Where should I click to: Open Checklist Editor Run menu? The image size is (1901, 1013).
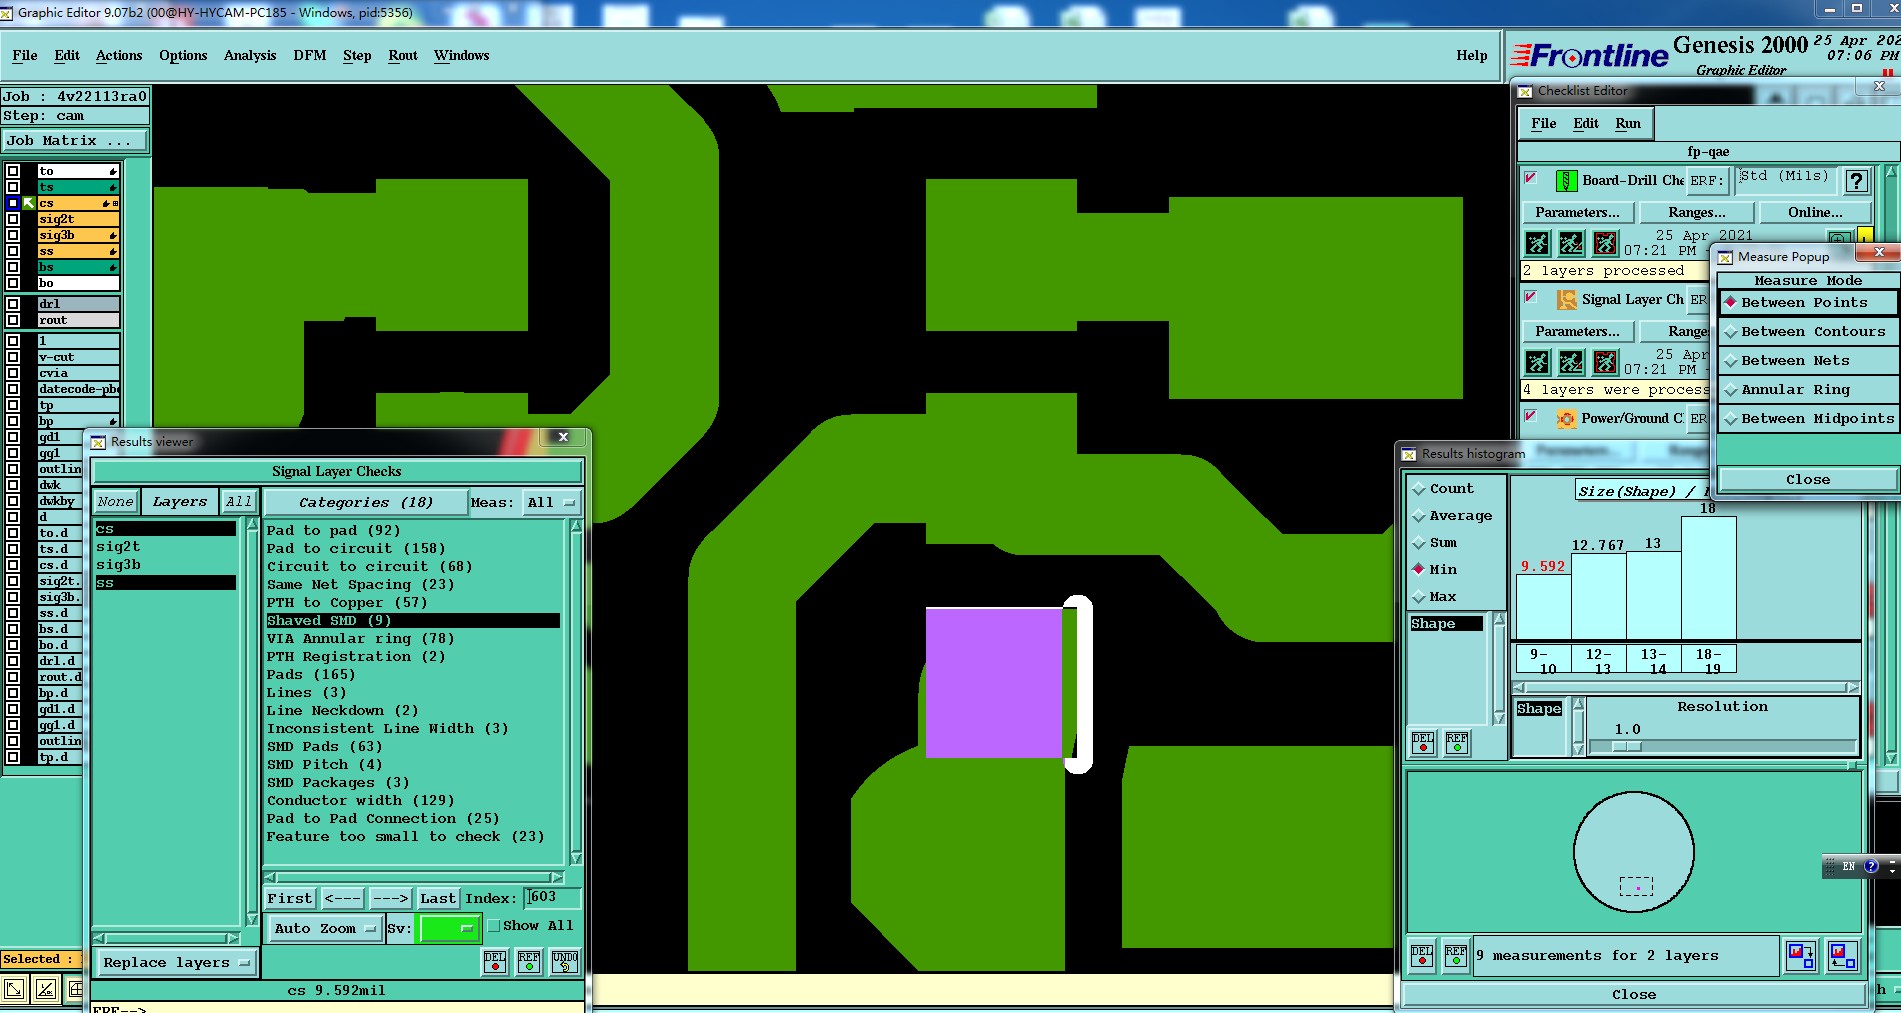pos(1628,124)
